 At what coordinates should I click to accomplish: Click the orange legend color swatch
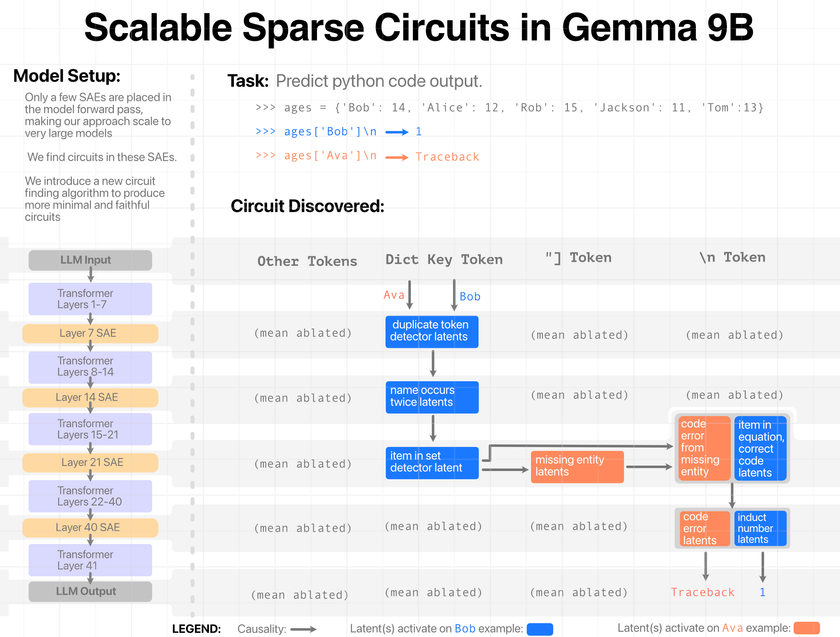[x=806, y=628]
